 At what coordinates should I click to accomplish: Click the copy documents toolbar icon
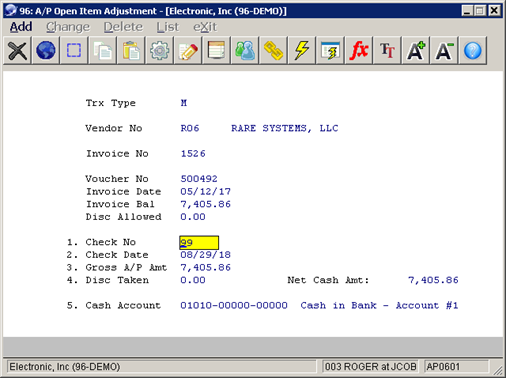[102, 51]
